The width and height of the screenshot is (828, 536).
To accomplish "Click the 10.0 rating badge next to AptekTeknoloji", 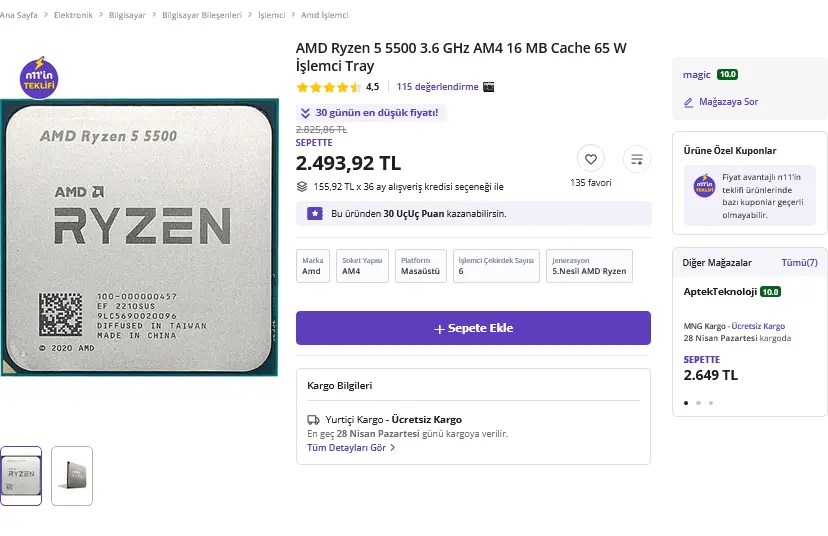I will pos(770,291).
